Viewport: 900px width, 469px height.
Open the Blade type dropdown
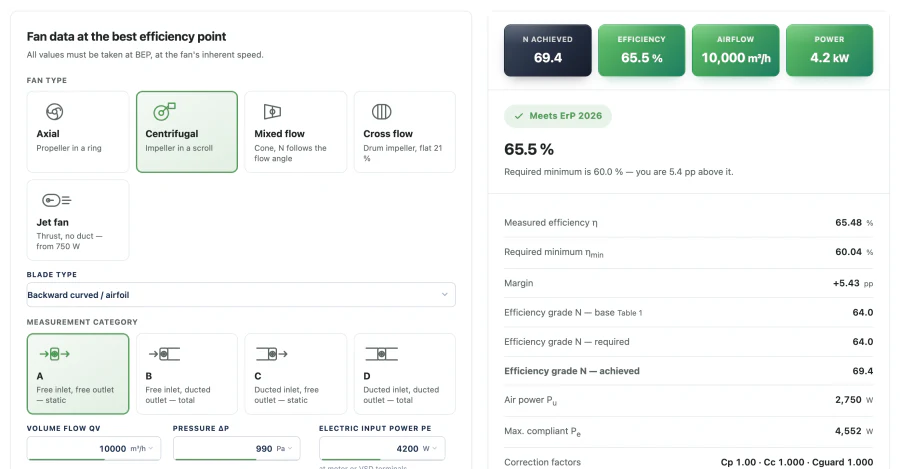(241, 294)
